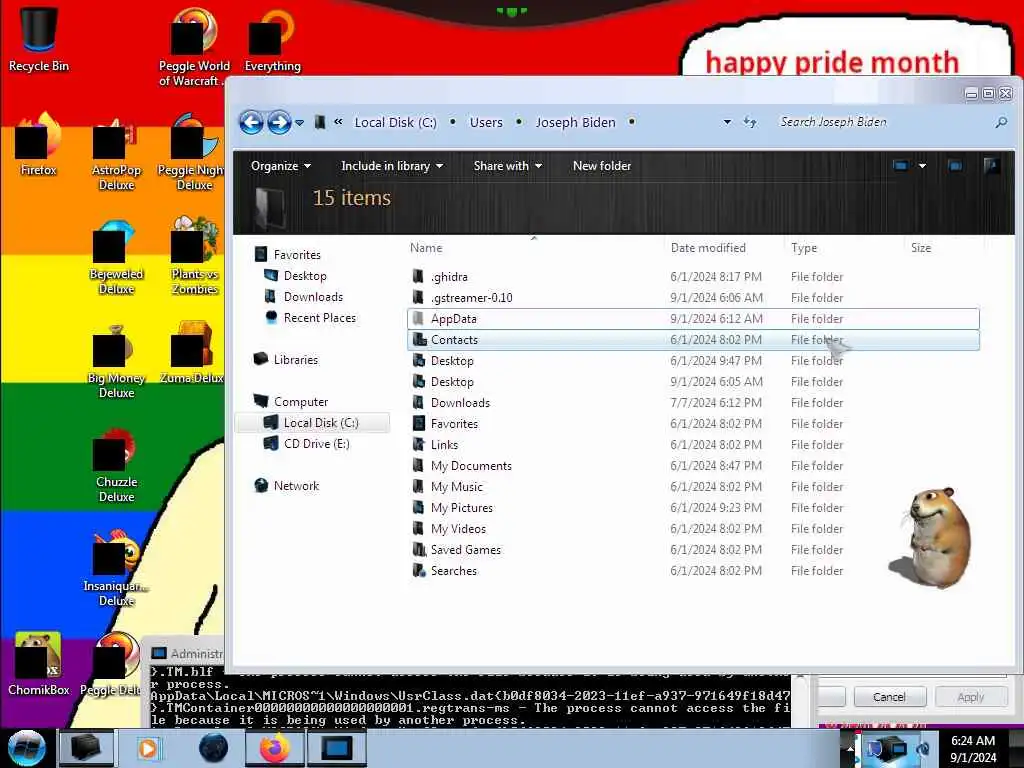
Task: Select the My Documents folder
Action: [x=693, y=466]
